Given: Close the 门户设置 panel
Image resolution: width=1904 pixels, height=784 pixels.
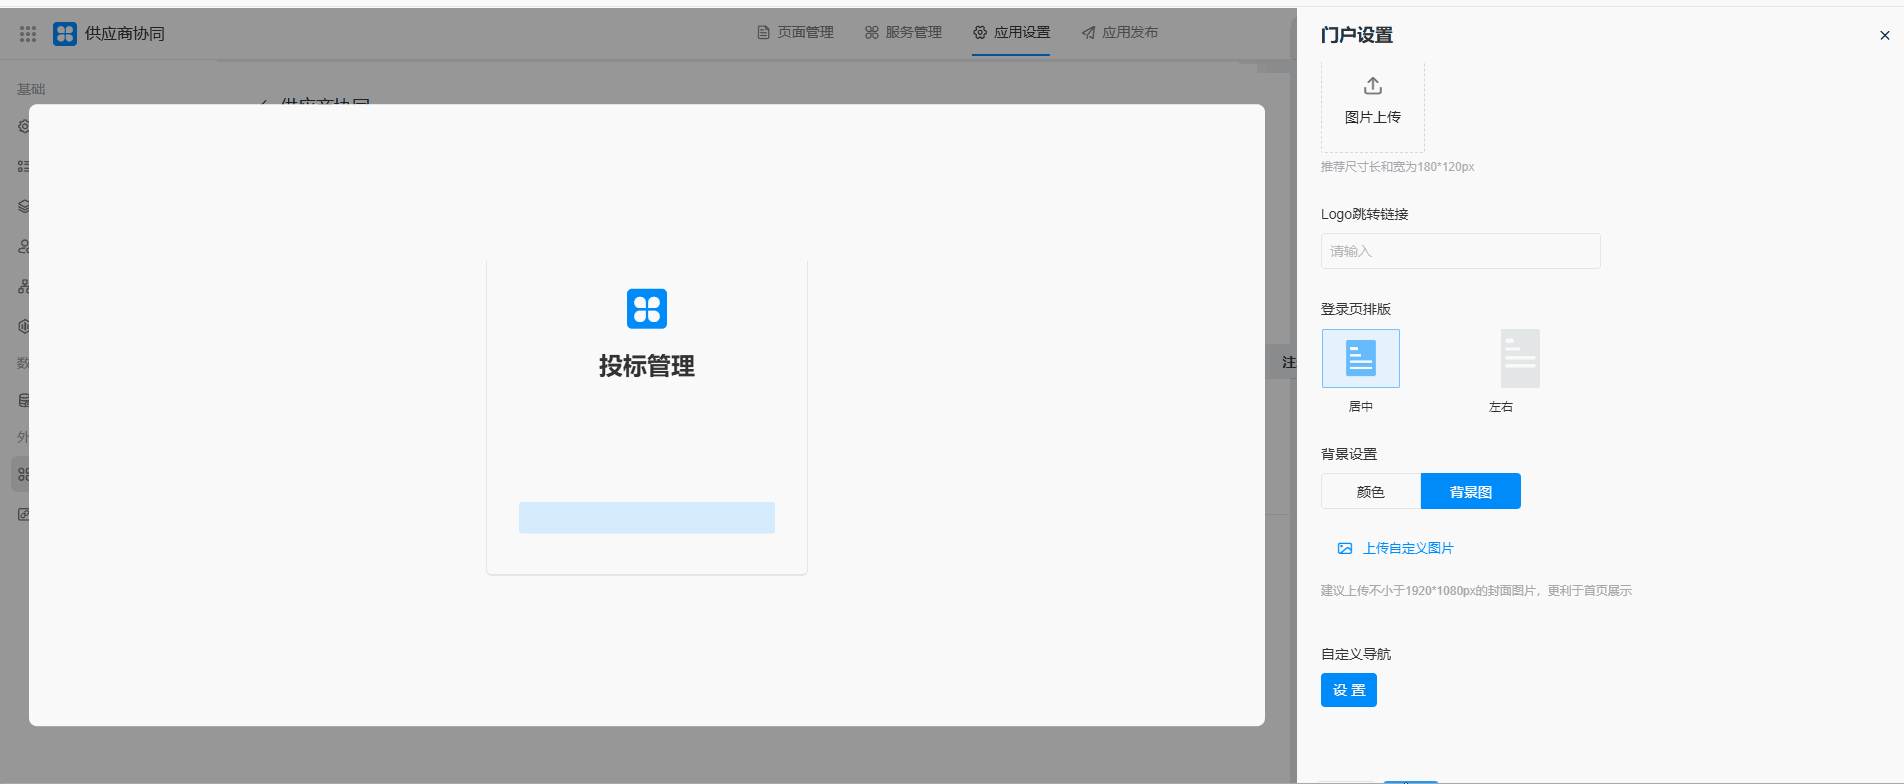Looking at the screenshot, I should pyautogui.click(x=1884, y=35).
